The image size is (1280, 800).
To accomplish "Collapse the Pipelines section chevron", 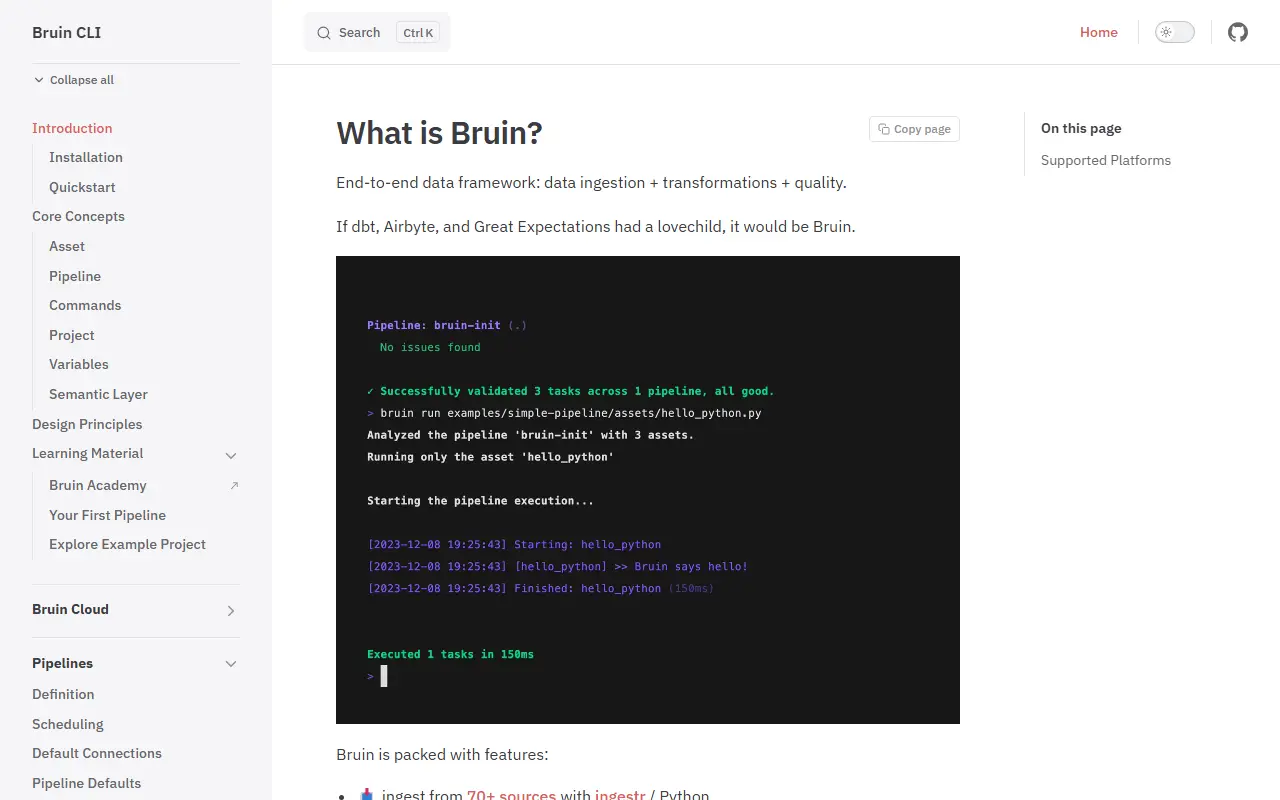I will [231, 664].
